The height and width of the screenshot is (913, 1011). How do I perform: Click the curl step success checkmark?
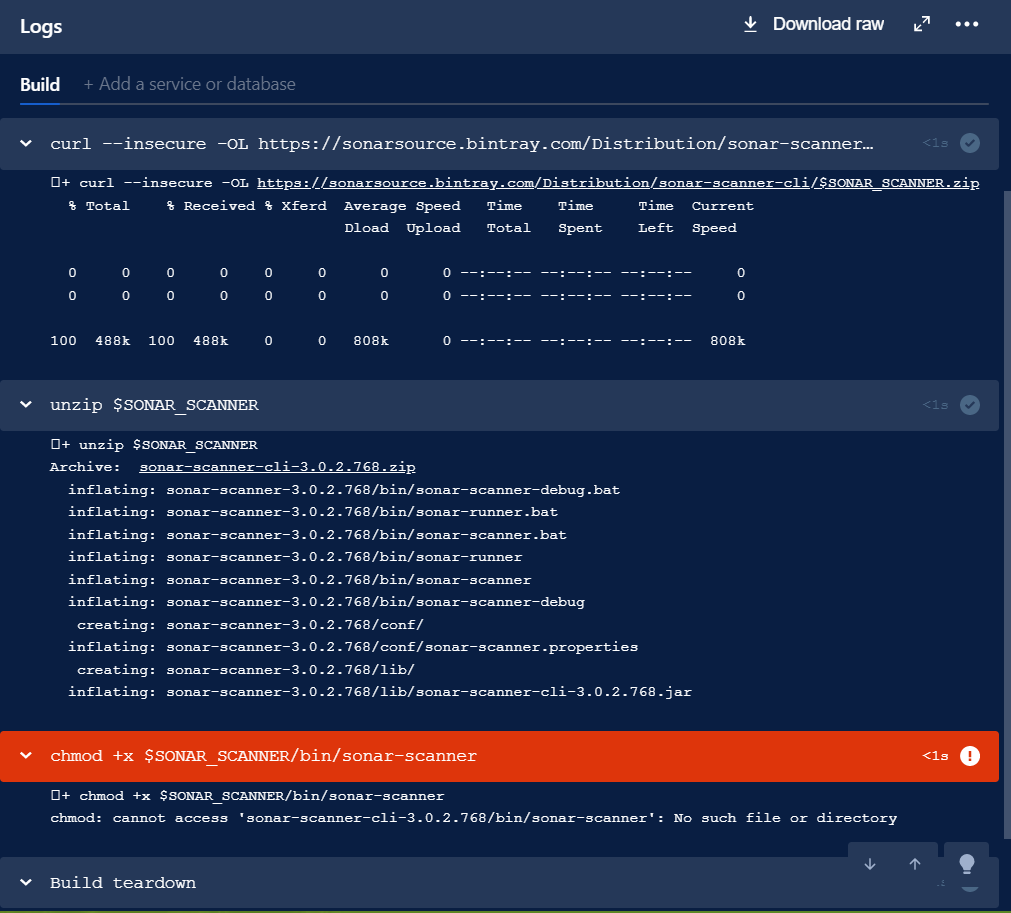(970, 143)
